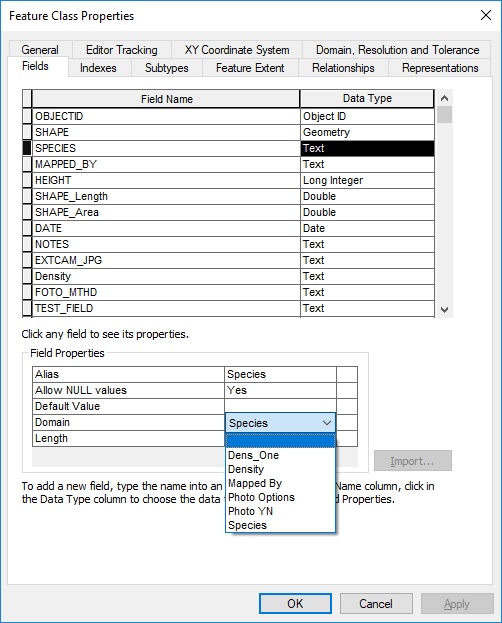Click the row selector beside OBJECTID
The image size is (502, 623).
click(27, 116)
